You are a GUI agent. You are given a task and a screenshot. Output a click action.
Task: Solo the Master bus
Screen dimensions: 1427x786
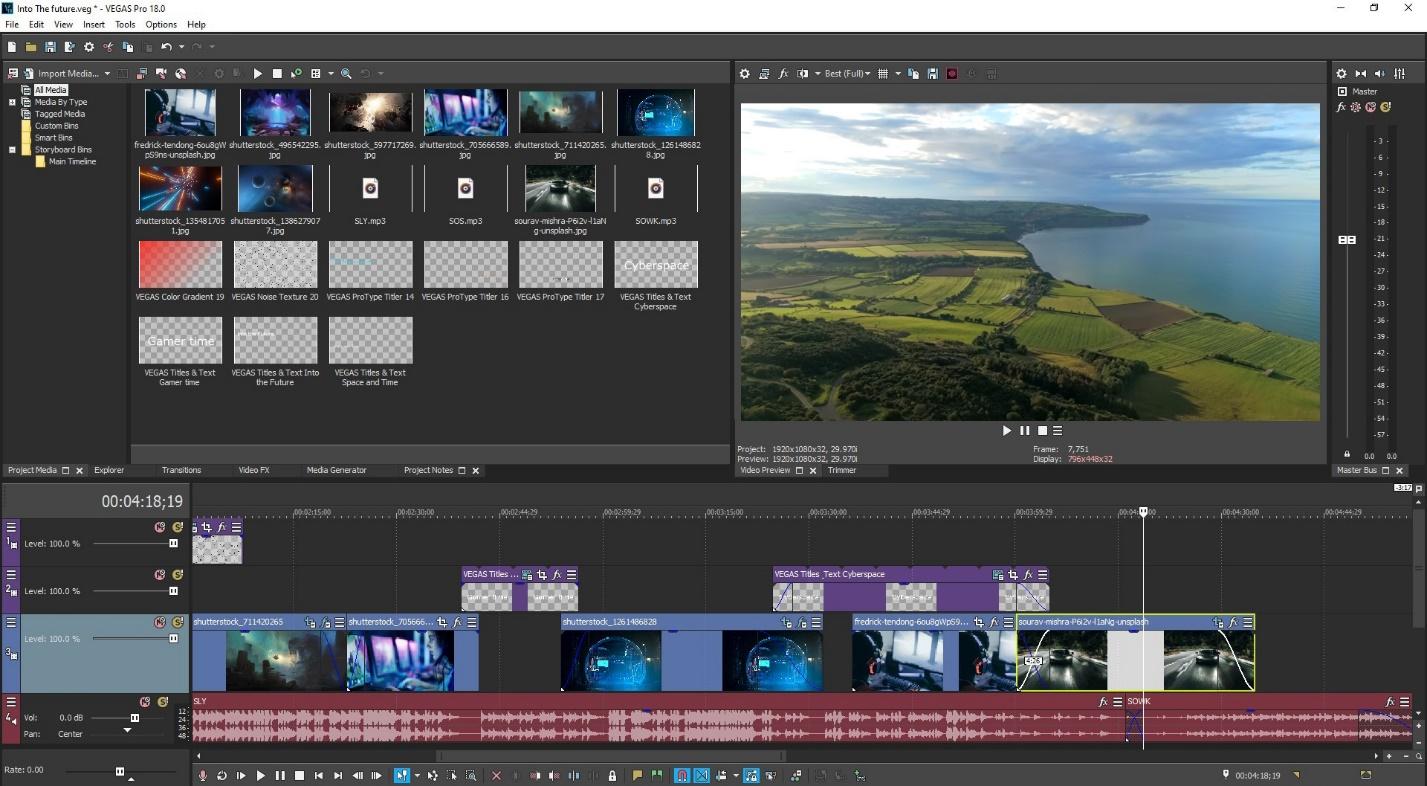1385,107
